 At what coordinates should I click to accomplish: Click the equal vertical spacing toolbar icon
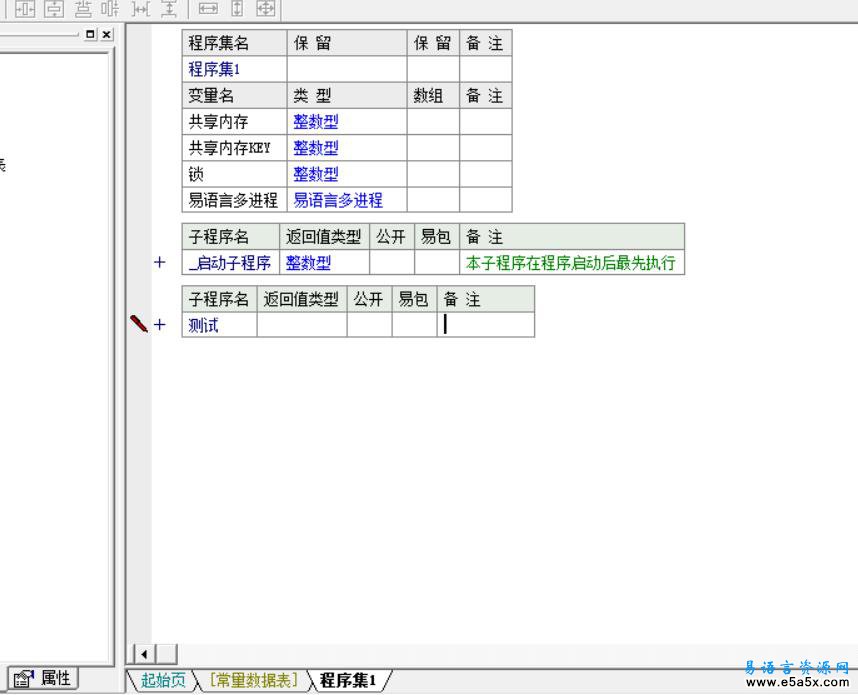pos(169,8)
